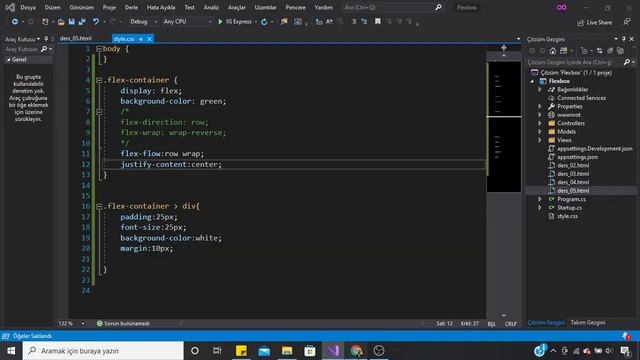Expand the Controllers folder
Viewport: 640px width, 360px height.
[x=540, y=123]
